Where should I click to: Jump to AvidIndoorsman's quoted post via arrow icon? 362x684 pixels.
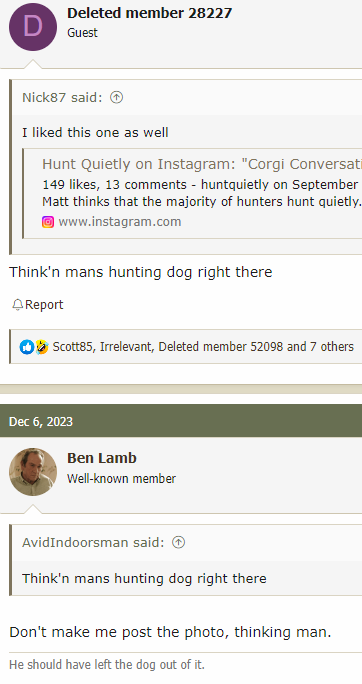coord(178,542)
